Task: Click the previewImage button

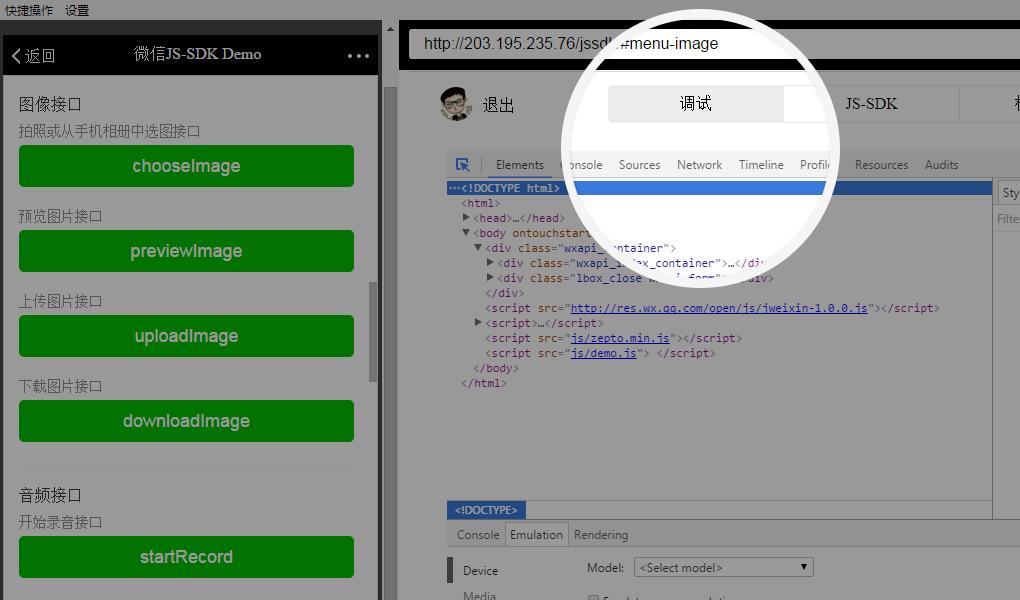Action: 186,251
